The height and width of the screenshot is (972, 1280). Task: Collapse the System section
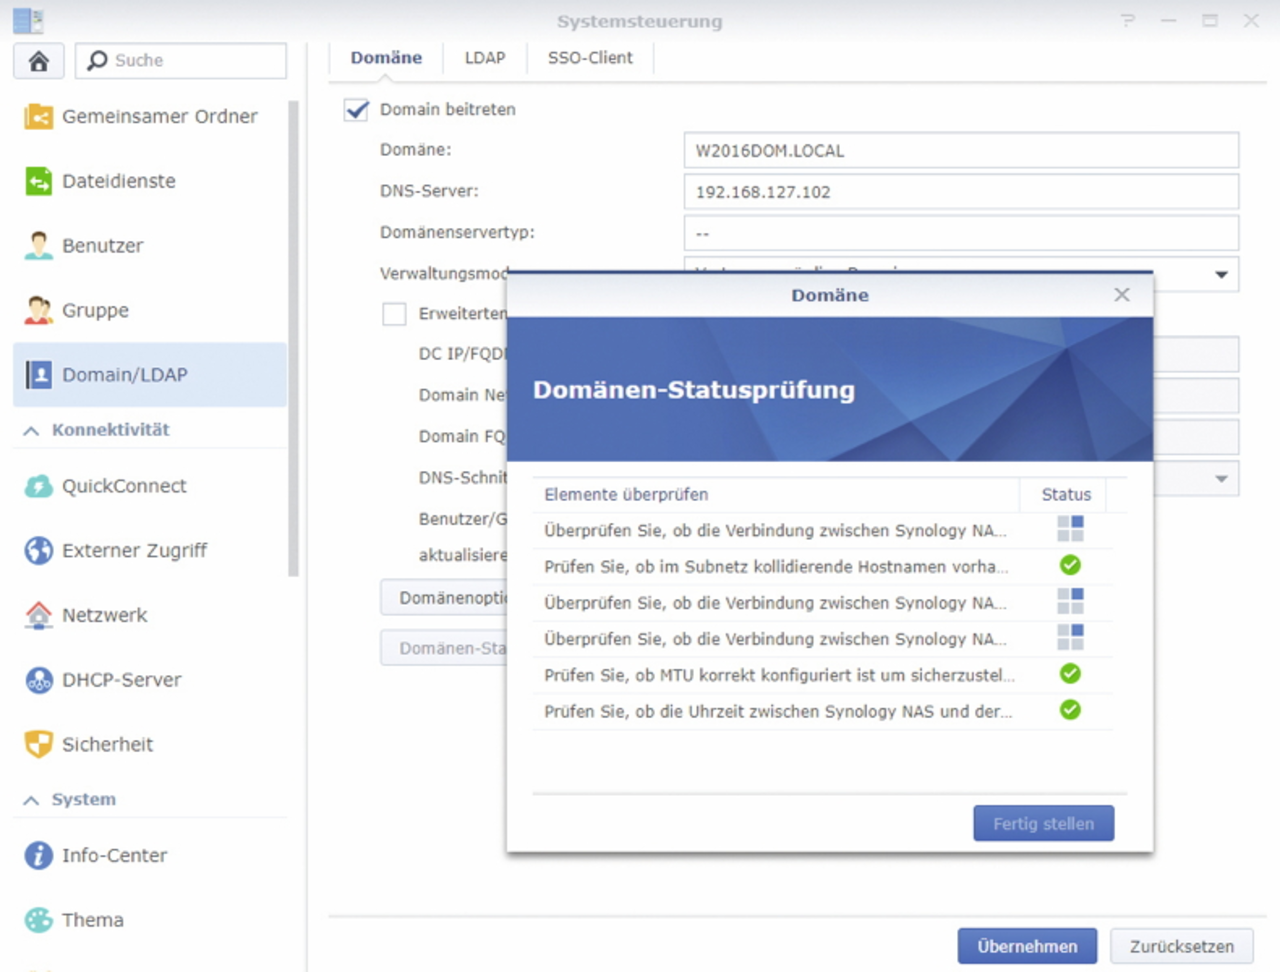coord(32,800)
